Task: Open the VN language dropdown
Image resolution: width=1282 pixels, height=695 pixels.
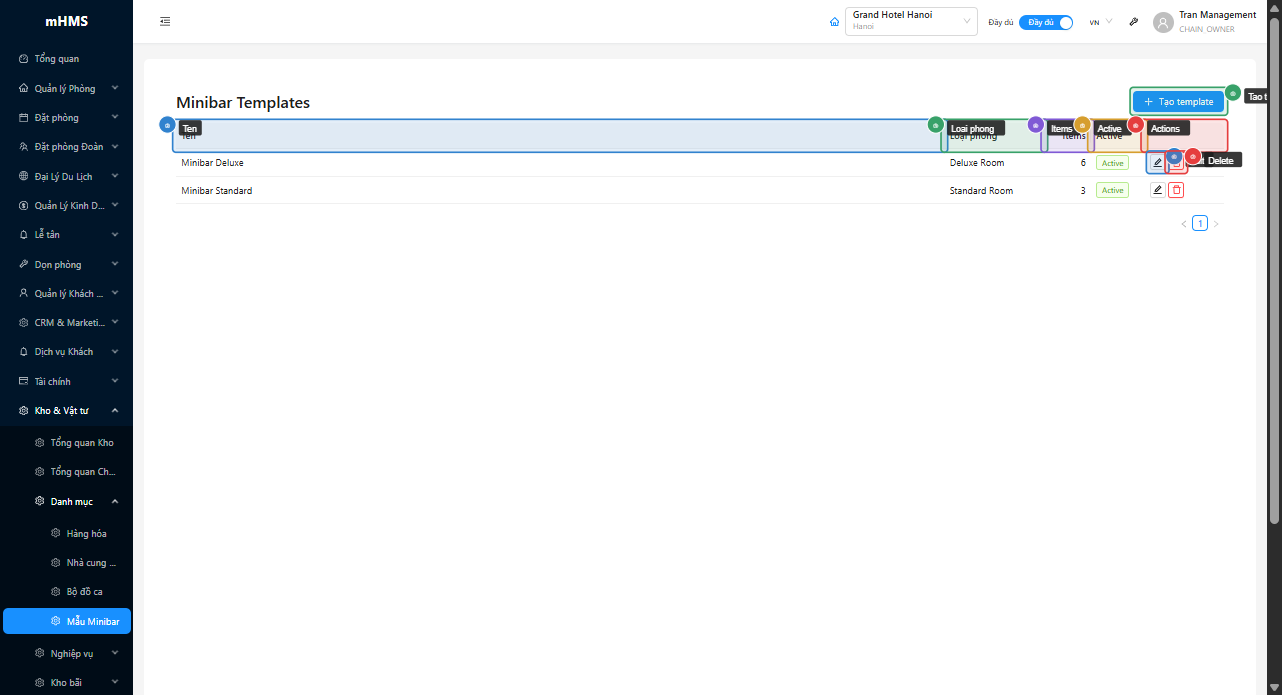Action: pos(1100,22)
